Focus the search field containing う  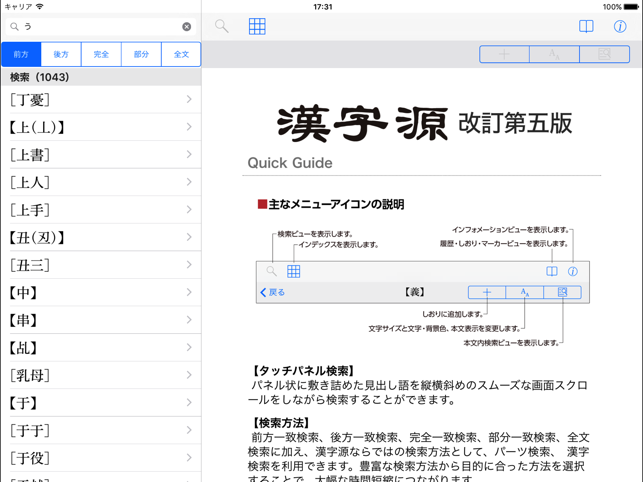(100, 27)
